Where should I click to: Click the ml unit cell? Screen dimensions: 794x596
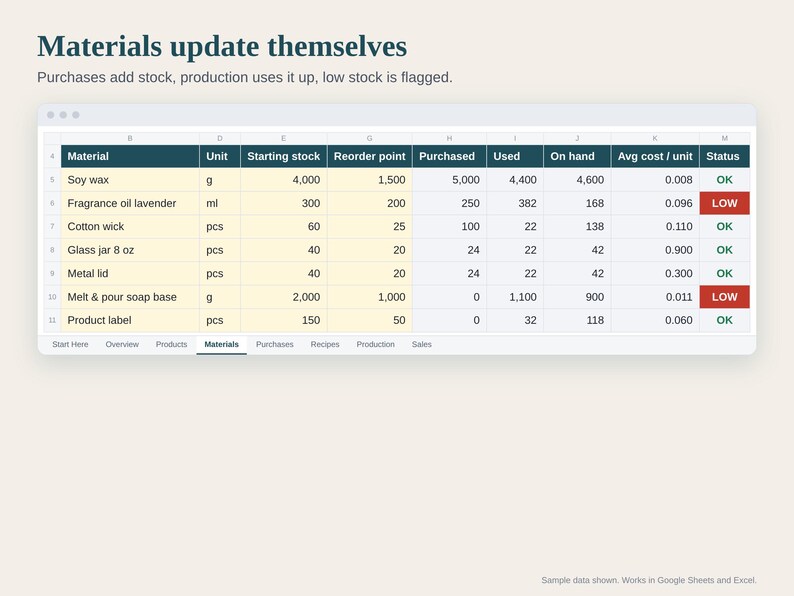(x=220, y=203)
